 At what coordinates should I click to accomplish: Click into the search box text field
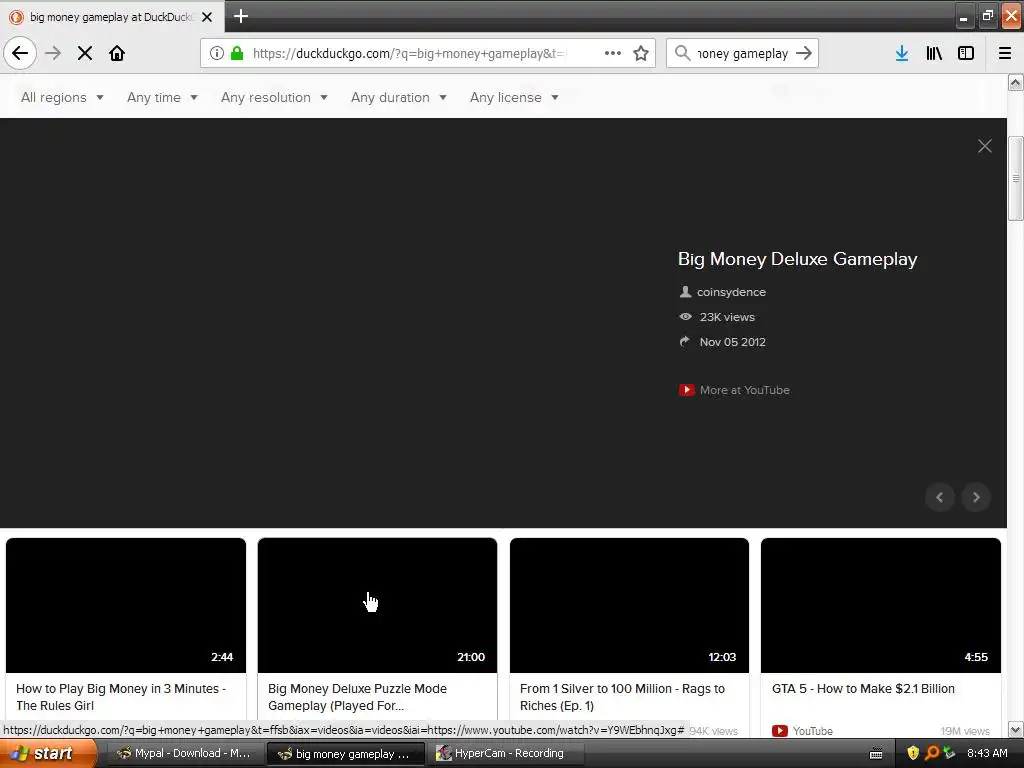point(742,53)
